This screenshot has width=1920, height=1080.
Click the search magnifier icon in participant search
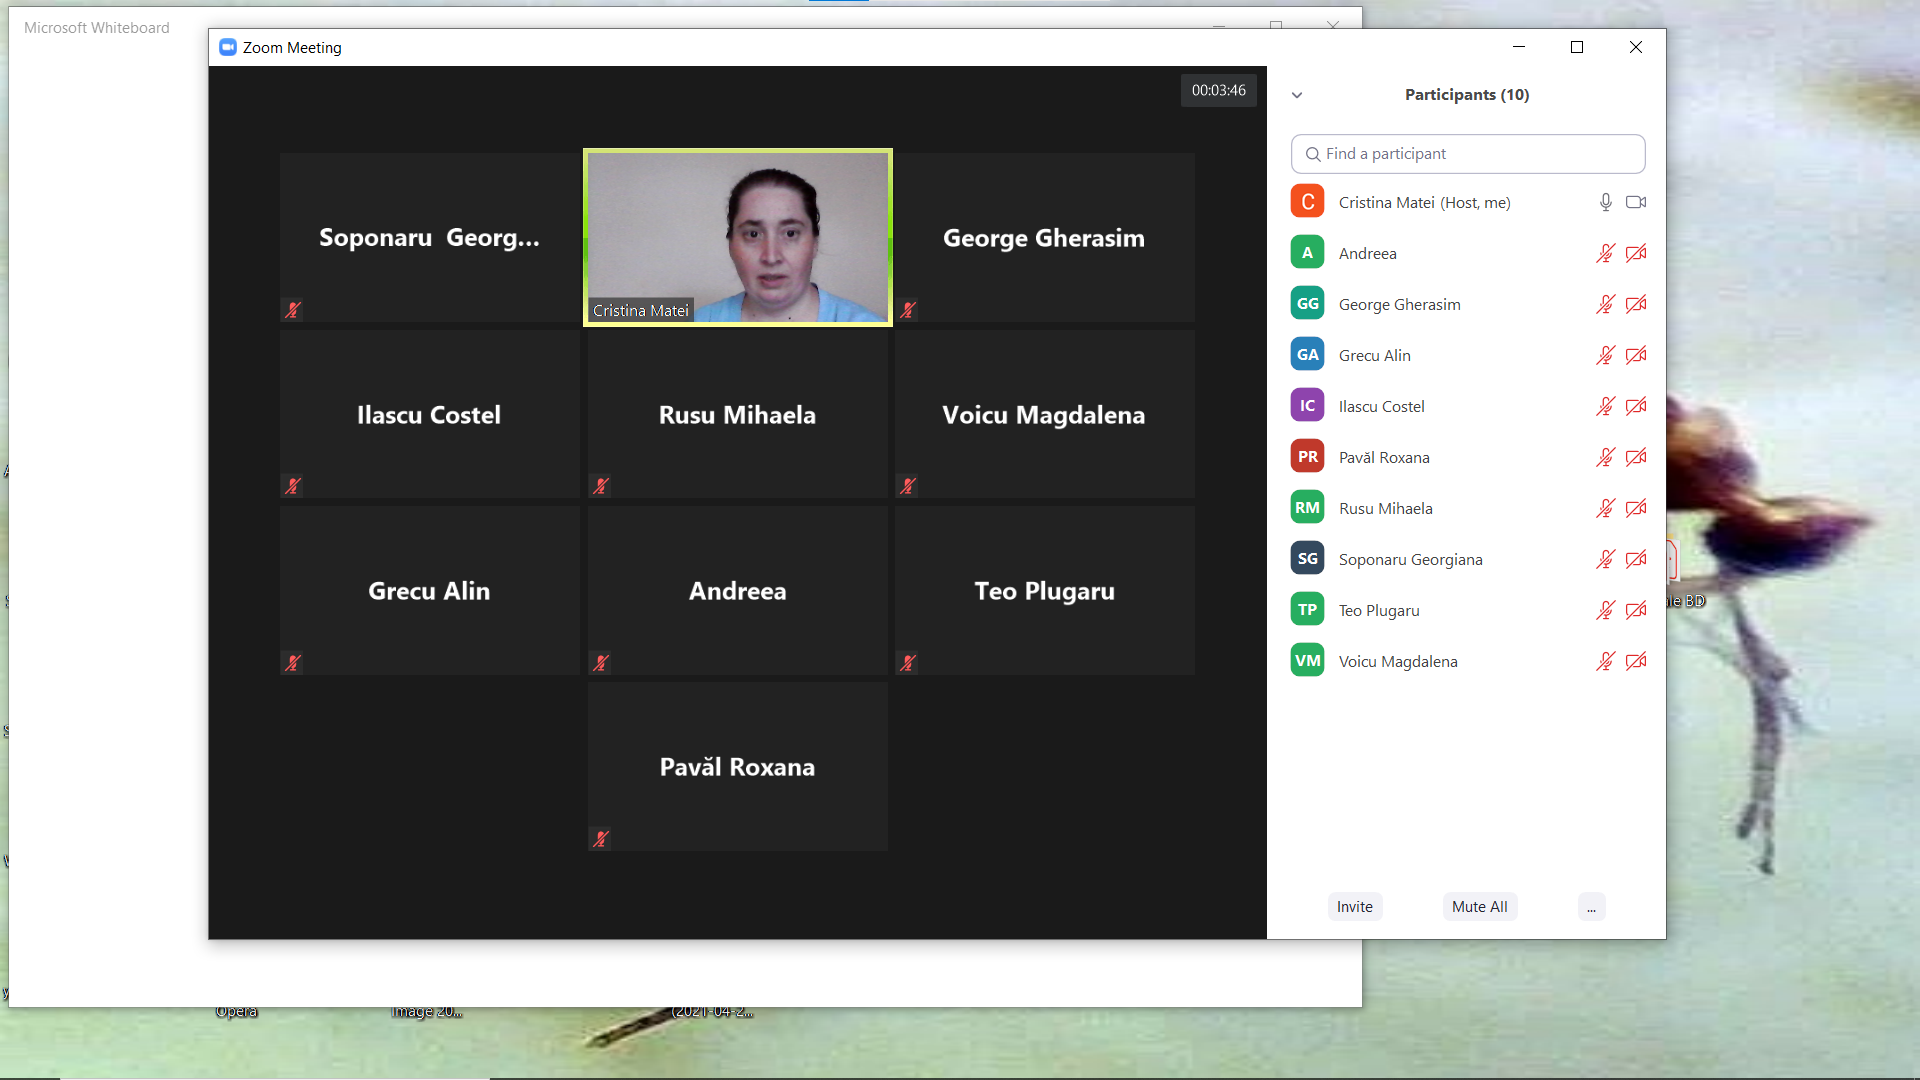pyautogui.click(x=1313, y=154)
